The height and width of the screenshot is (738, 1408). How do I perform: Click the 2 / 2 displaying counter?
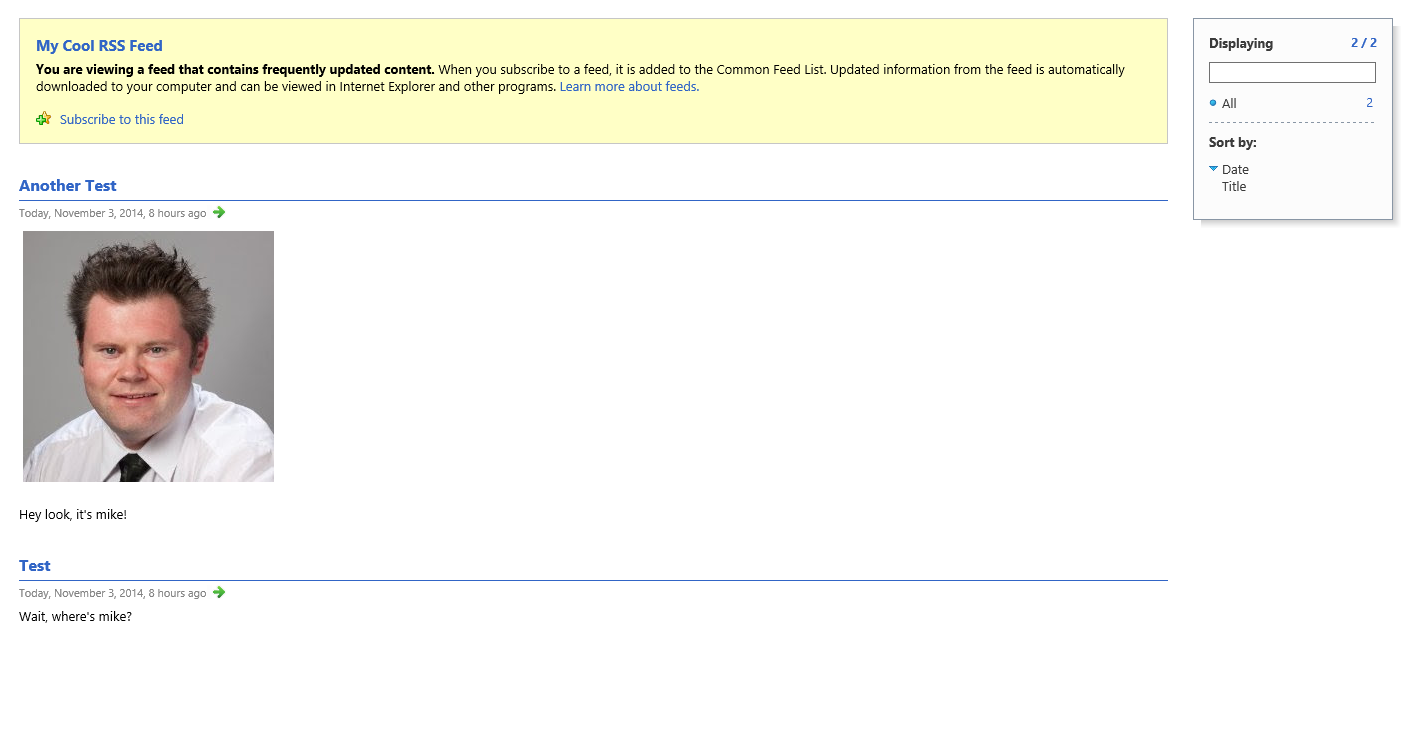[1363, 43]
